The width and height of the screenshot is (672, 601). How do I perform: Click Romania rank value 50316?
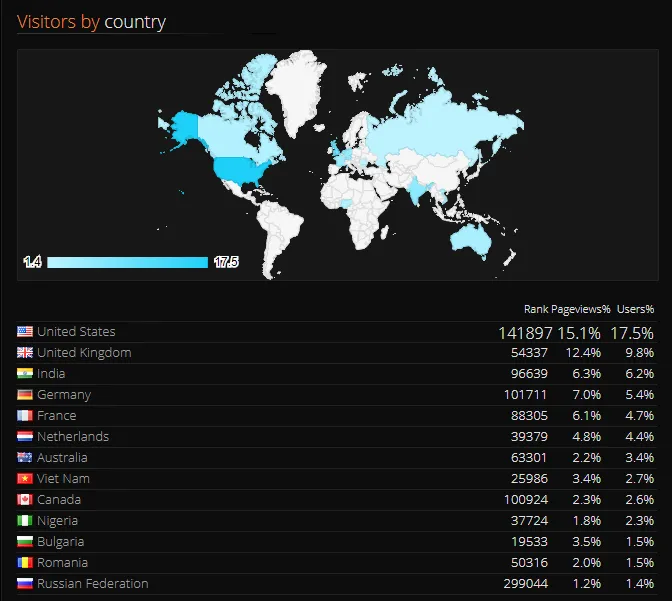[x=529, y=563]
